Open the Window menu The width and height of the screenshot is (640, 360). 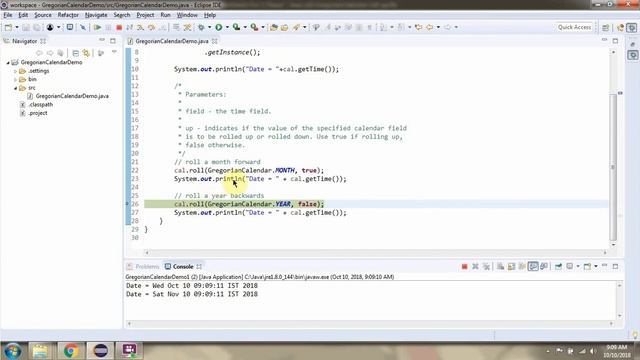(x=187, y=15)
